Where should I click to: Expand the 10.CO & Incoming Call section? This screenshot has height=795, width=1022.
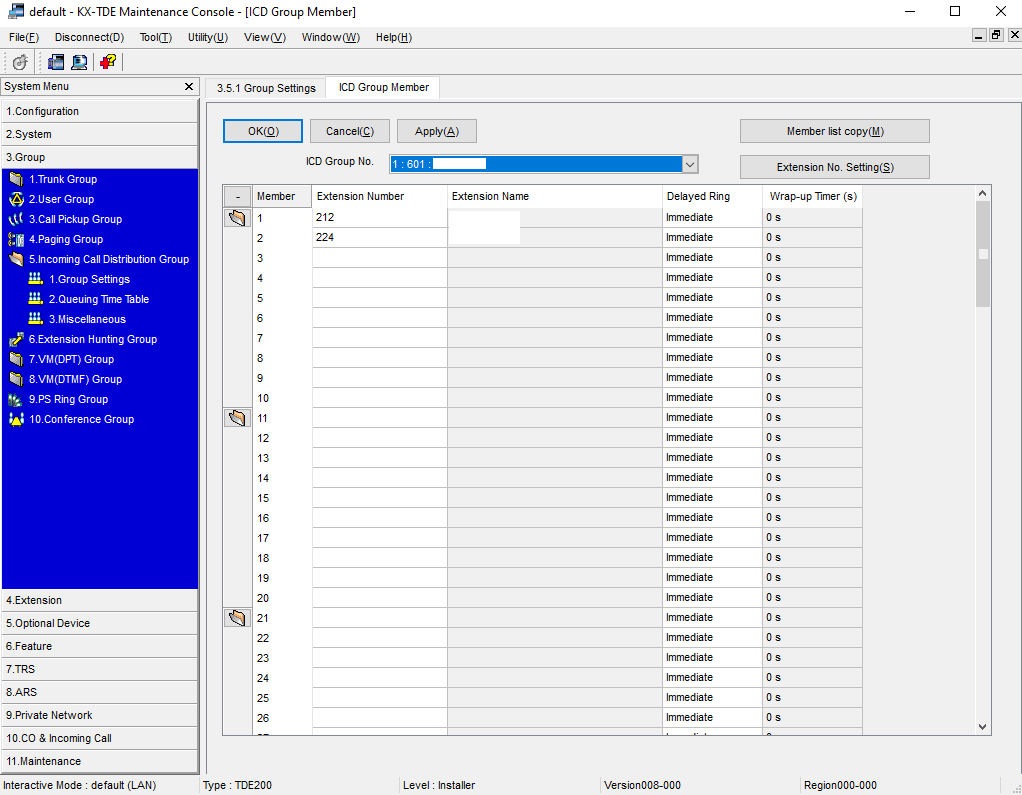(x=100, y=738)
